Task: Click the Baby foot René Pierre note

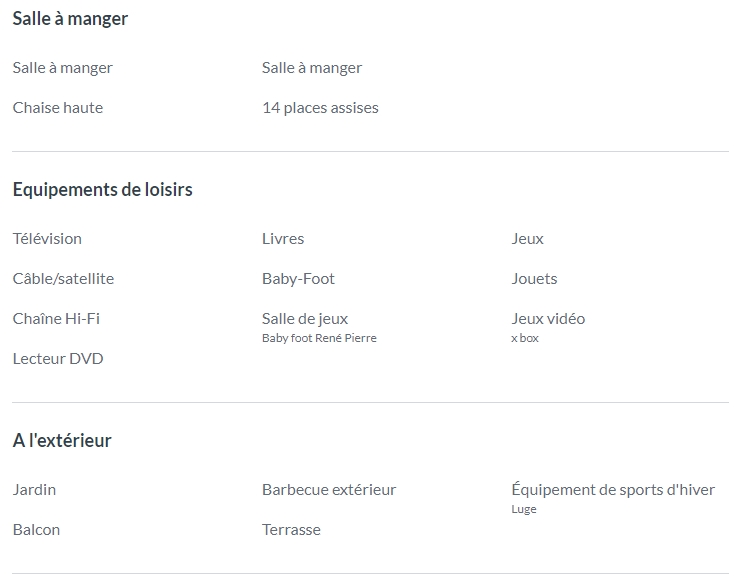Action: point(319,338)
